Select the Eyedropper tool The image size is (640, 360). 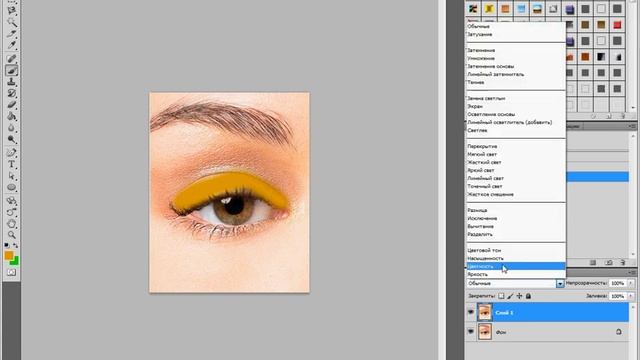tap(11, 45)
